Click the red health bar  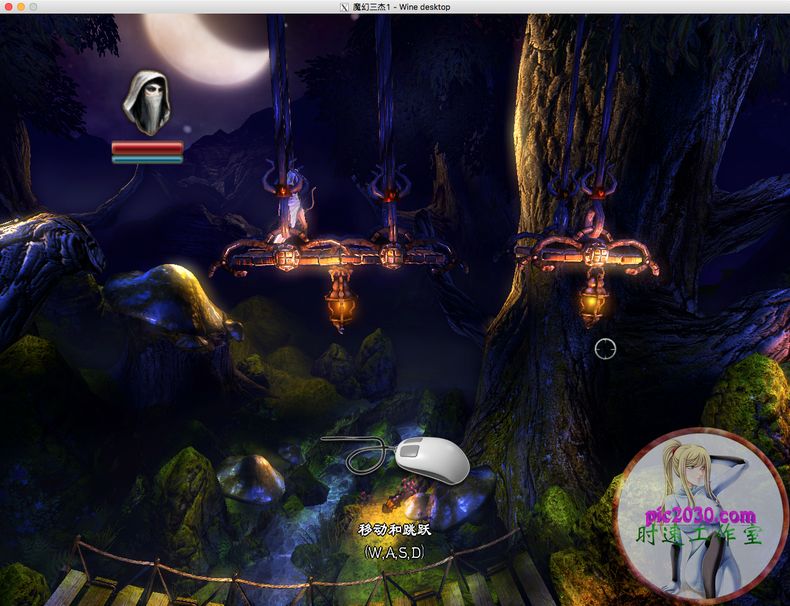[x=147, y=148]
